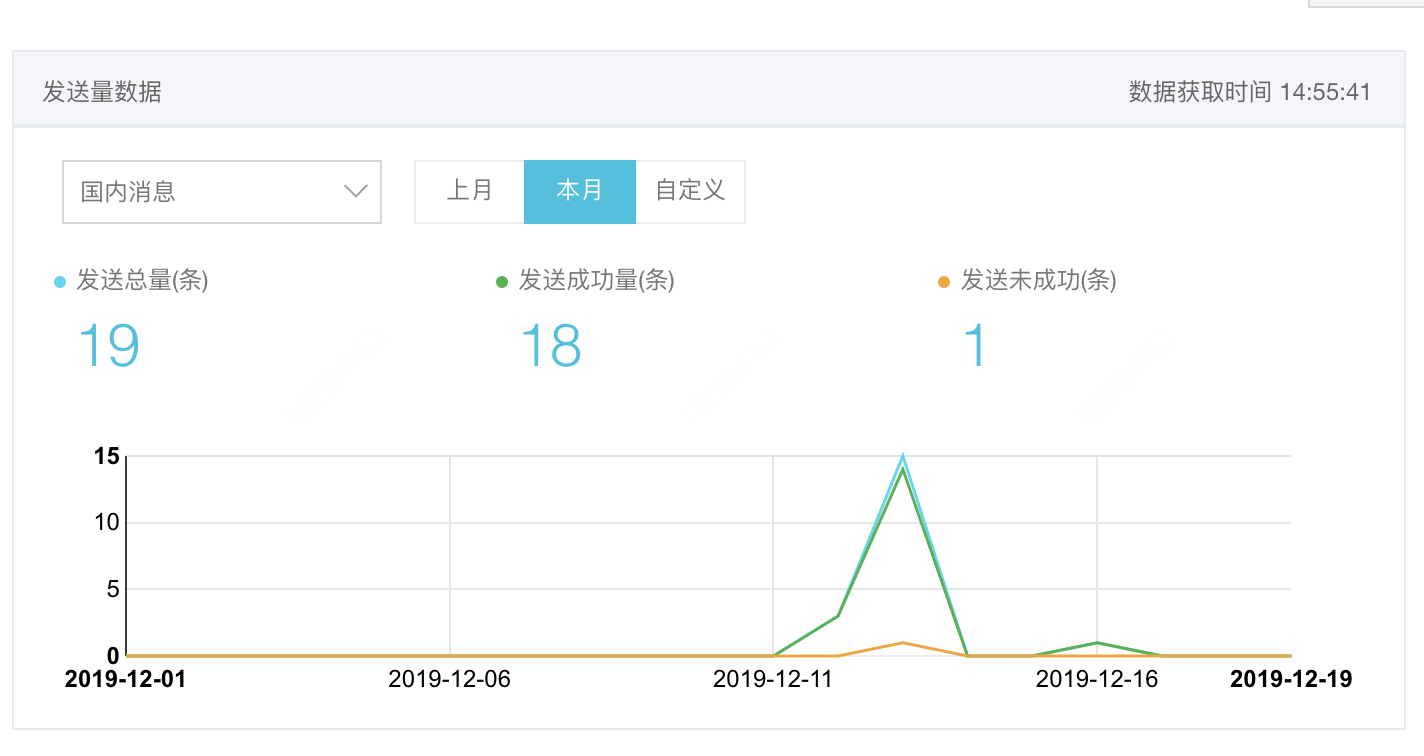Screen dimensions: 1424x756
Task: Click the 2019-12-19 axis date label
Action: point(1291,679)
